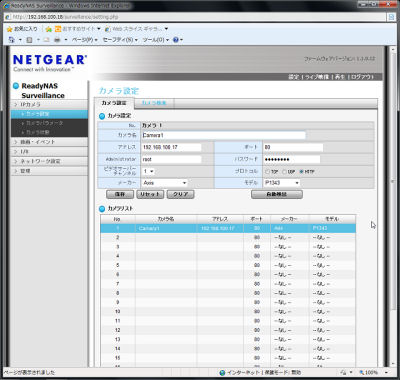Select camera list row number 15
Screen dimensions: 400x380
[x=228, y=358]
